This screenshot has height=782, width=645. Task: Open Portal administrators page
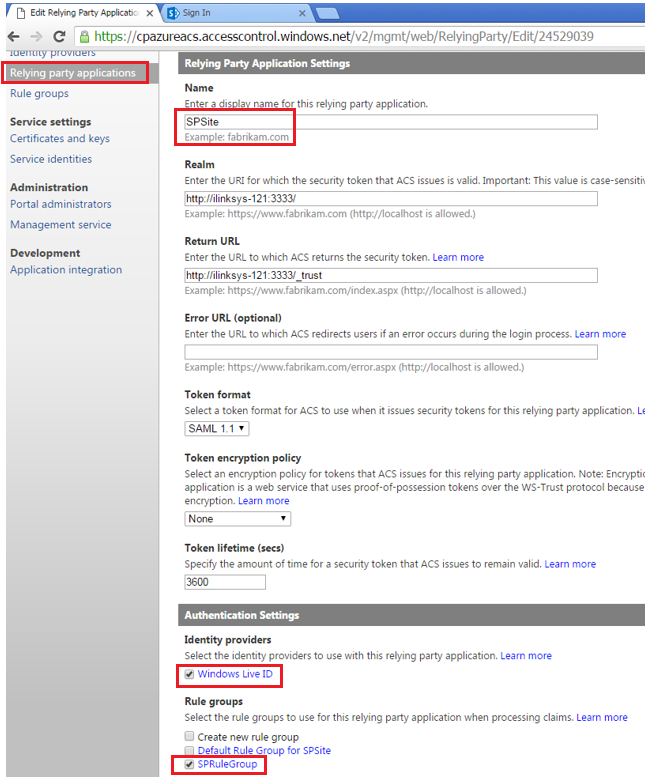61,204
